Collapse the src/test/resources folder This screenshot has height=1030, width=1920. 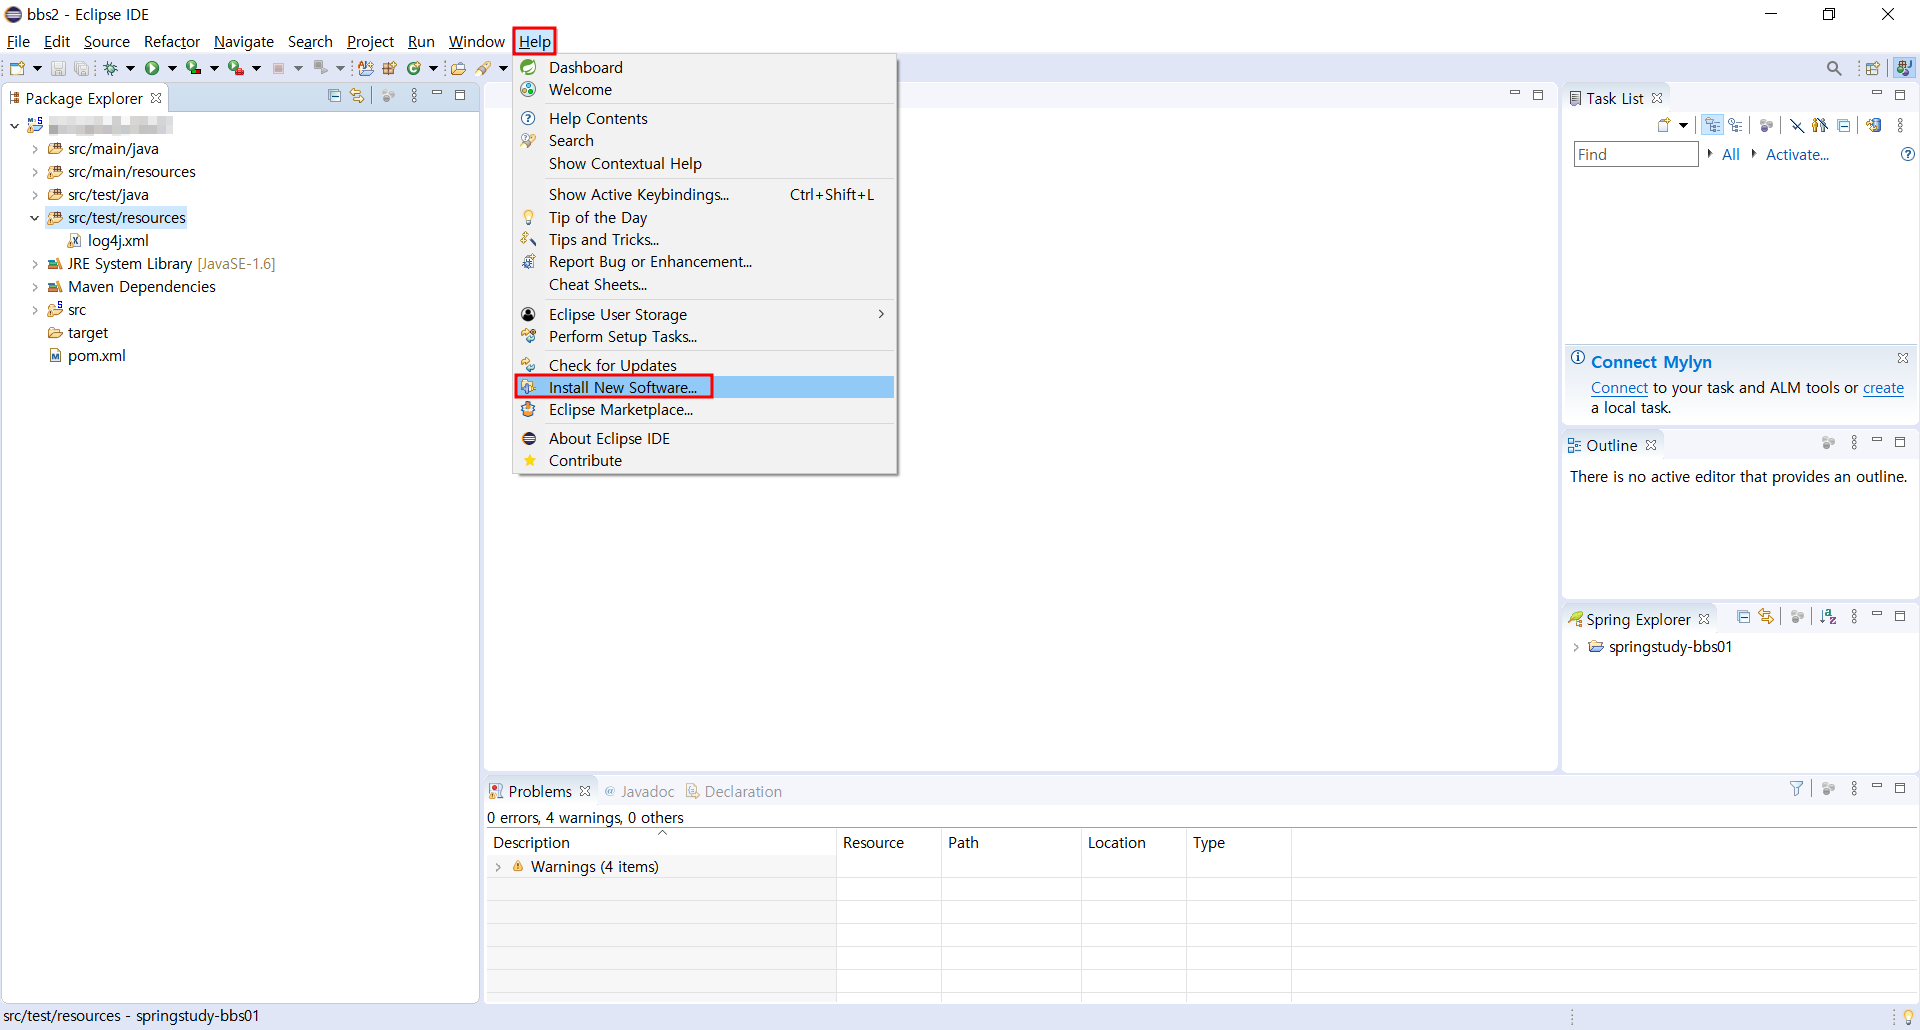pyautogui.click(x=35, y=218)
